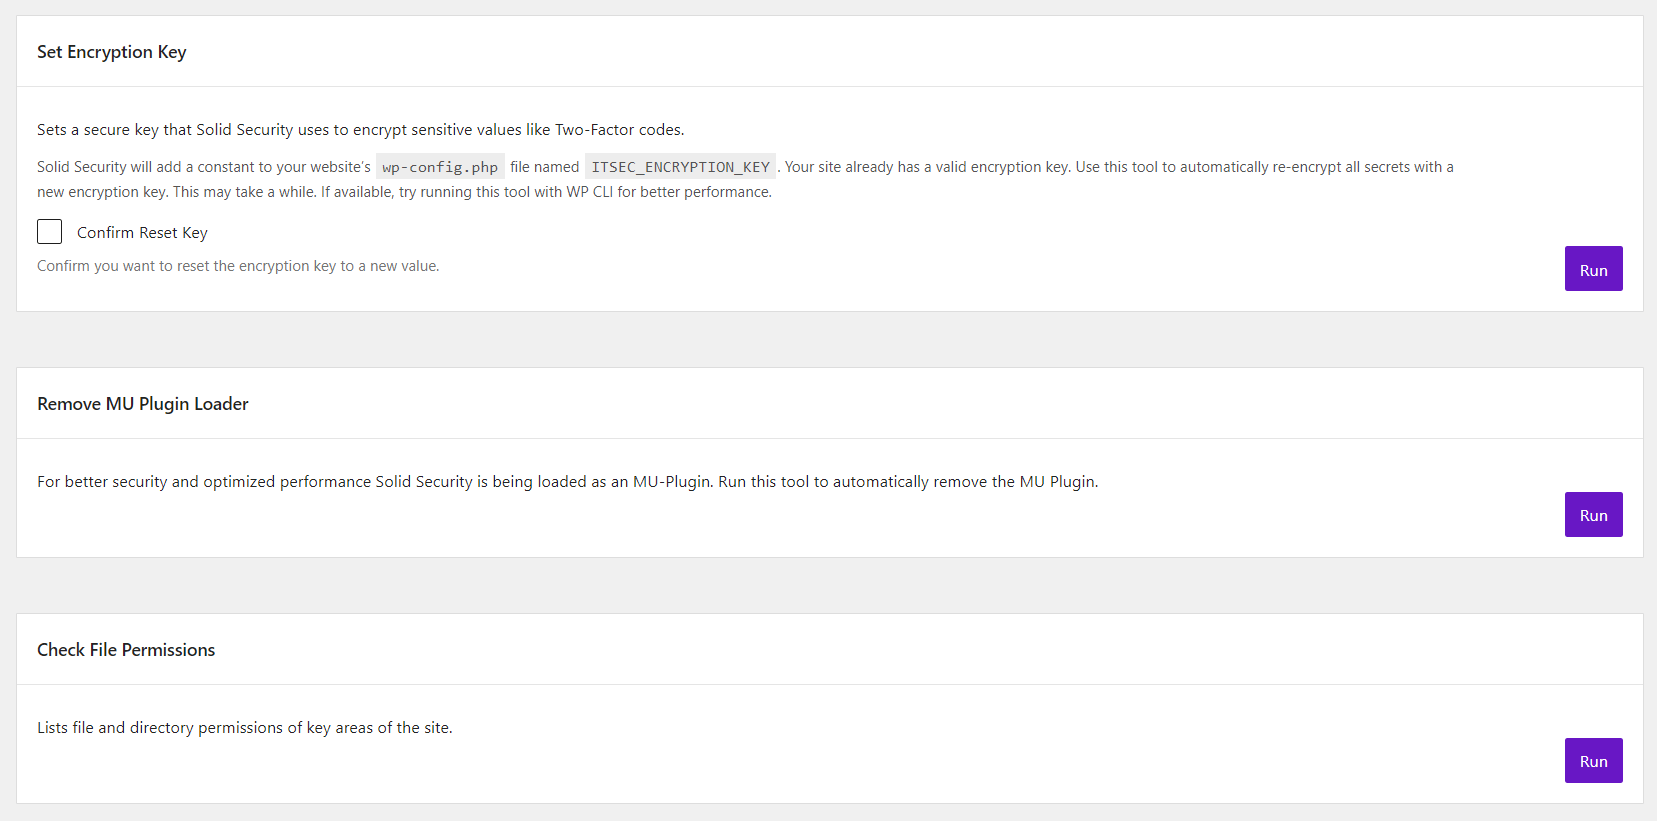Screen dimensions: 1657x821
Task: Click the Set Encryption Key heading
Action: point(112,52)
